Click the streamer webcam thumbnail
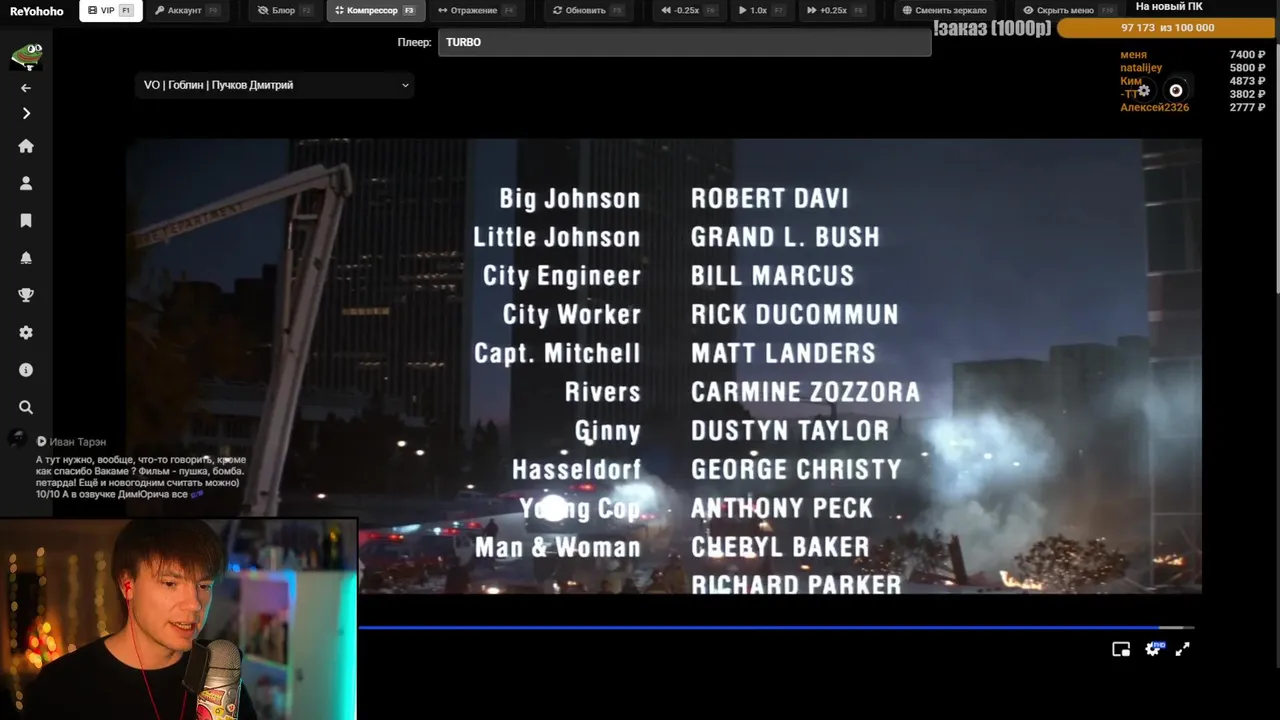This screenshot has width=1280, height=720. click(178, 618)
